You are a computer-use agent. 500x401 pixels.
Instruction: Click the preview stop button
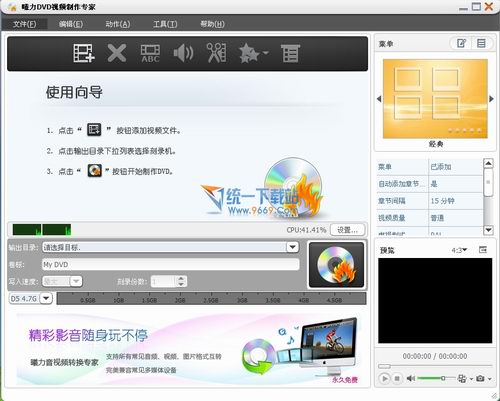(x=397, y=378)
